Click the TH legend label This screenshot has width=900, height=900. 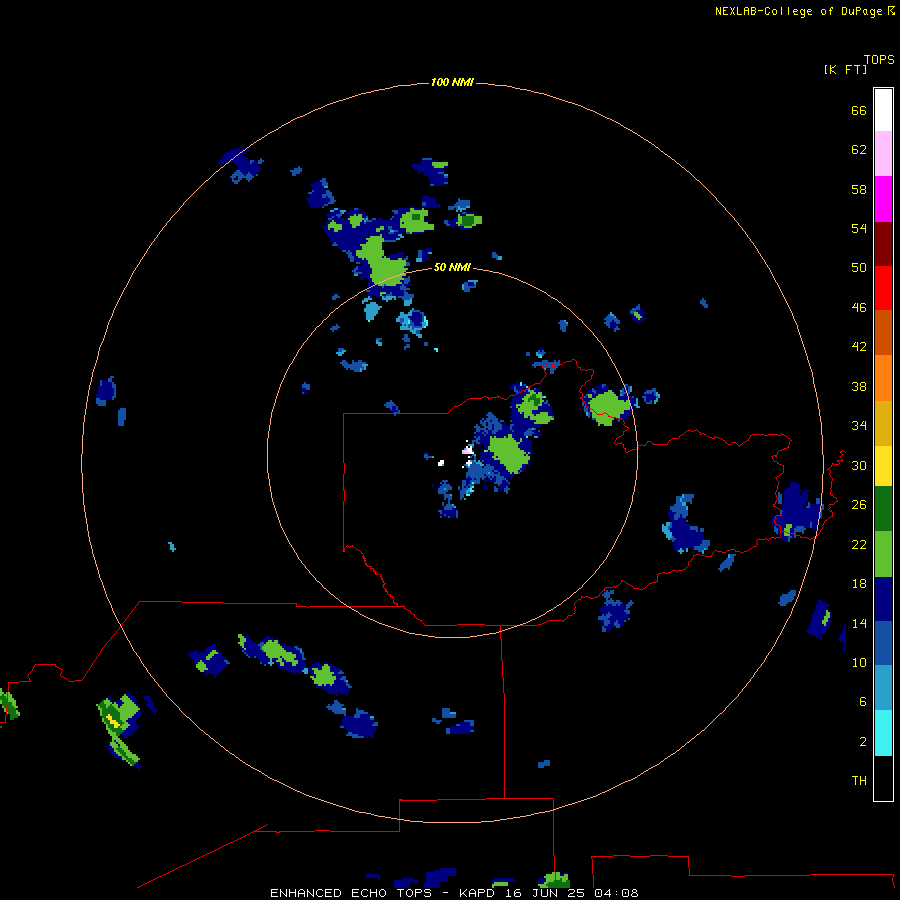859,780
